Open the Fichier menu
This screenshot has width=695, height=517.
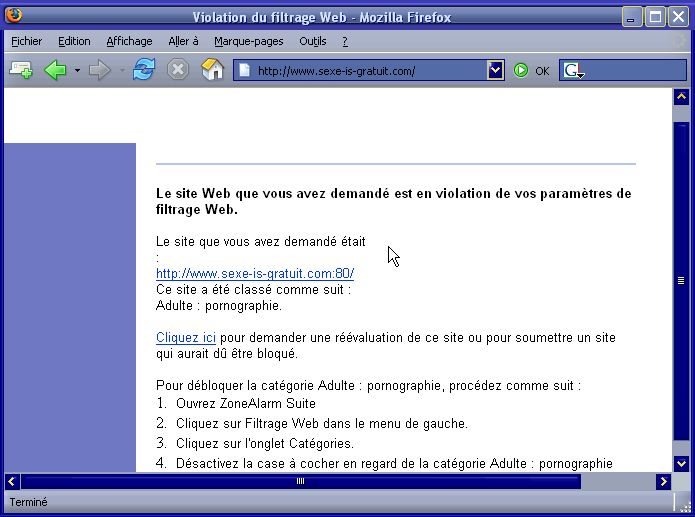27,41
